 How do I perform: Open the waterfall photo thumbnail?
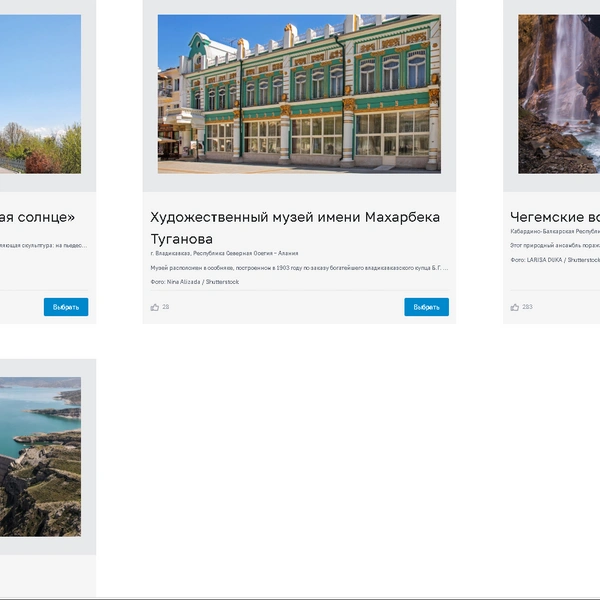point(559,94)
